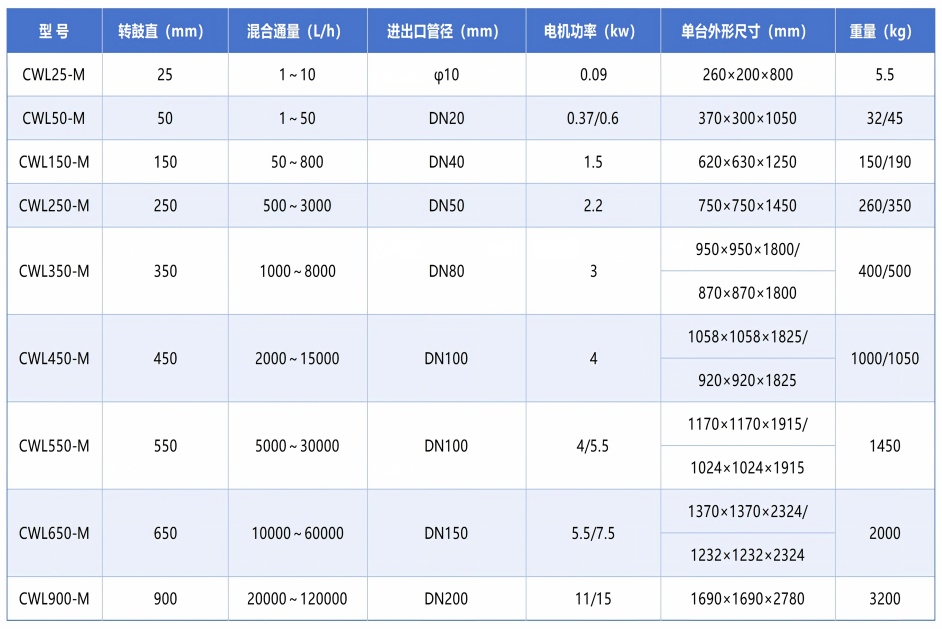The image size is (942, 629).
Task: Click the 重量 (kg) column header
Action: (x=885, y=31)
